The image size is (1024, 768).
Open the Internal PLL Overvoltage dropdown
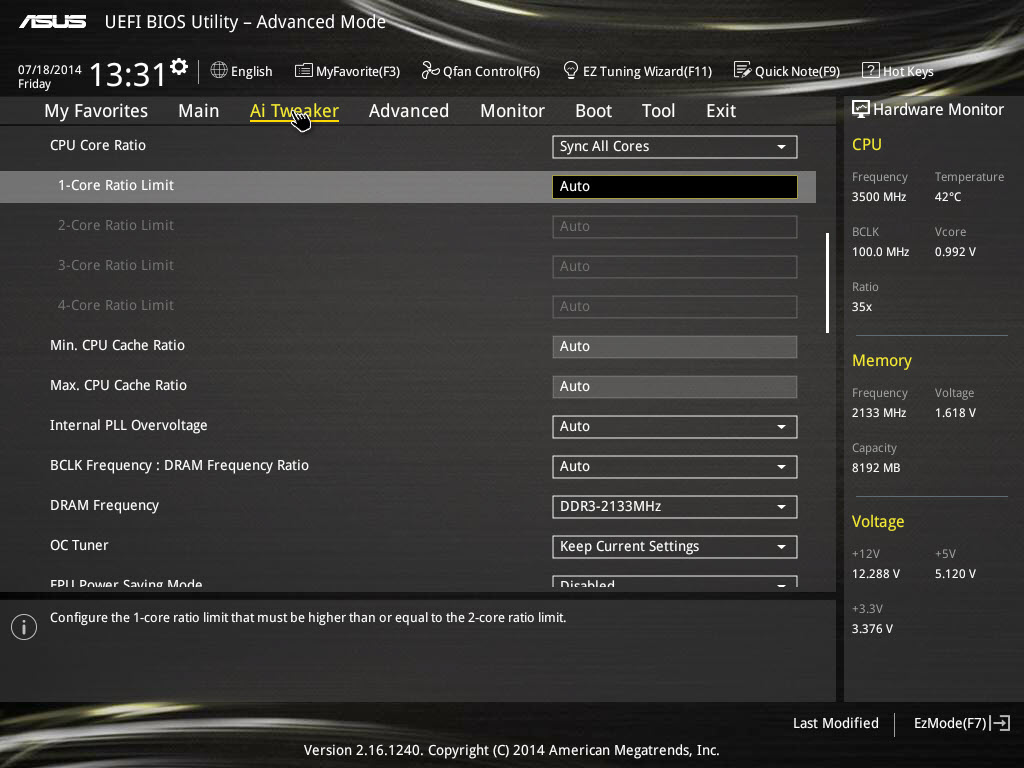point(675,426)
